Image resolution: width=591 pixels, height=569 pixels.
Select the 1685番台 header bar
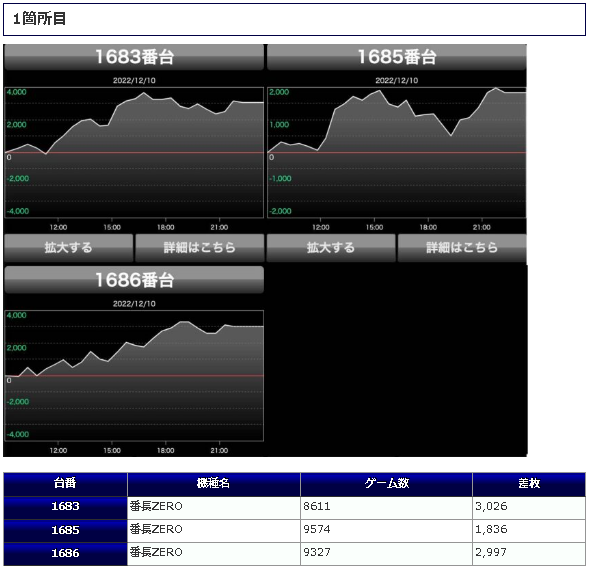(x=397, y=57)
